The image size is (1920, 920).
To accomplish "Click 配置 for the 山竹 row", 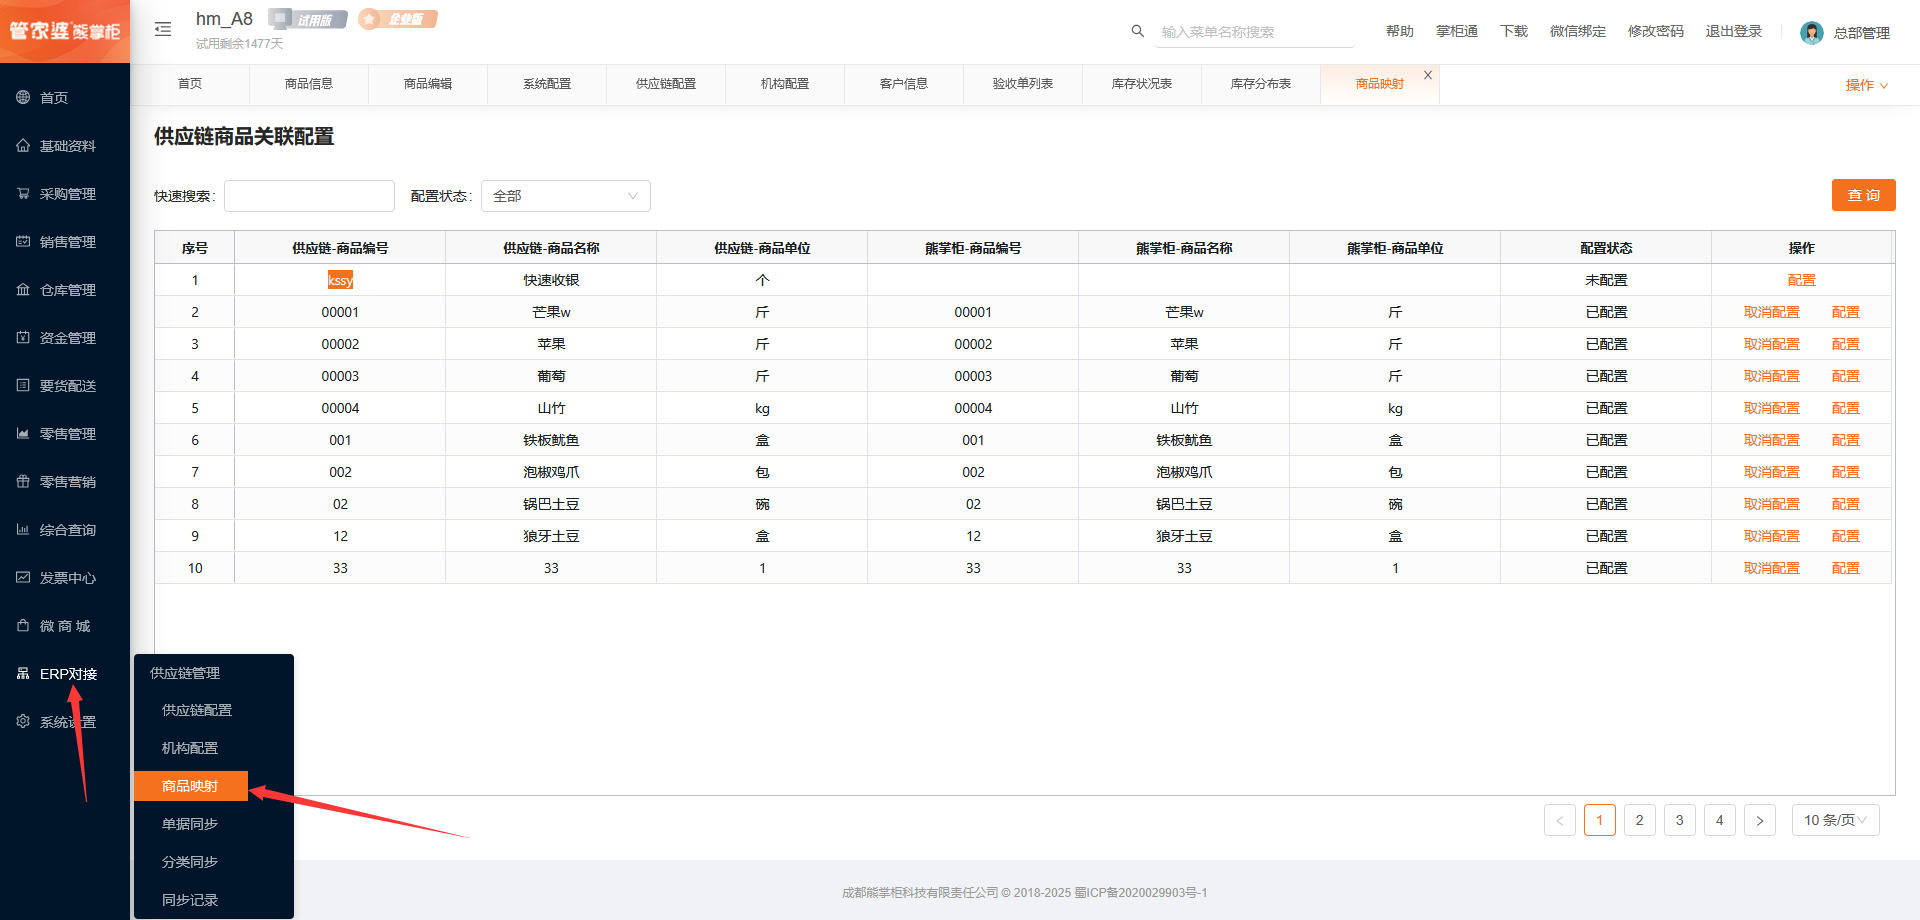I will (x=1846, y=408).
